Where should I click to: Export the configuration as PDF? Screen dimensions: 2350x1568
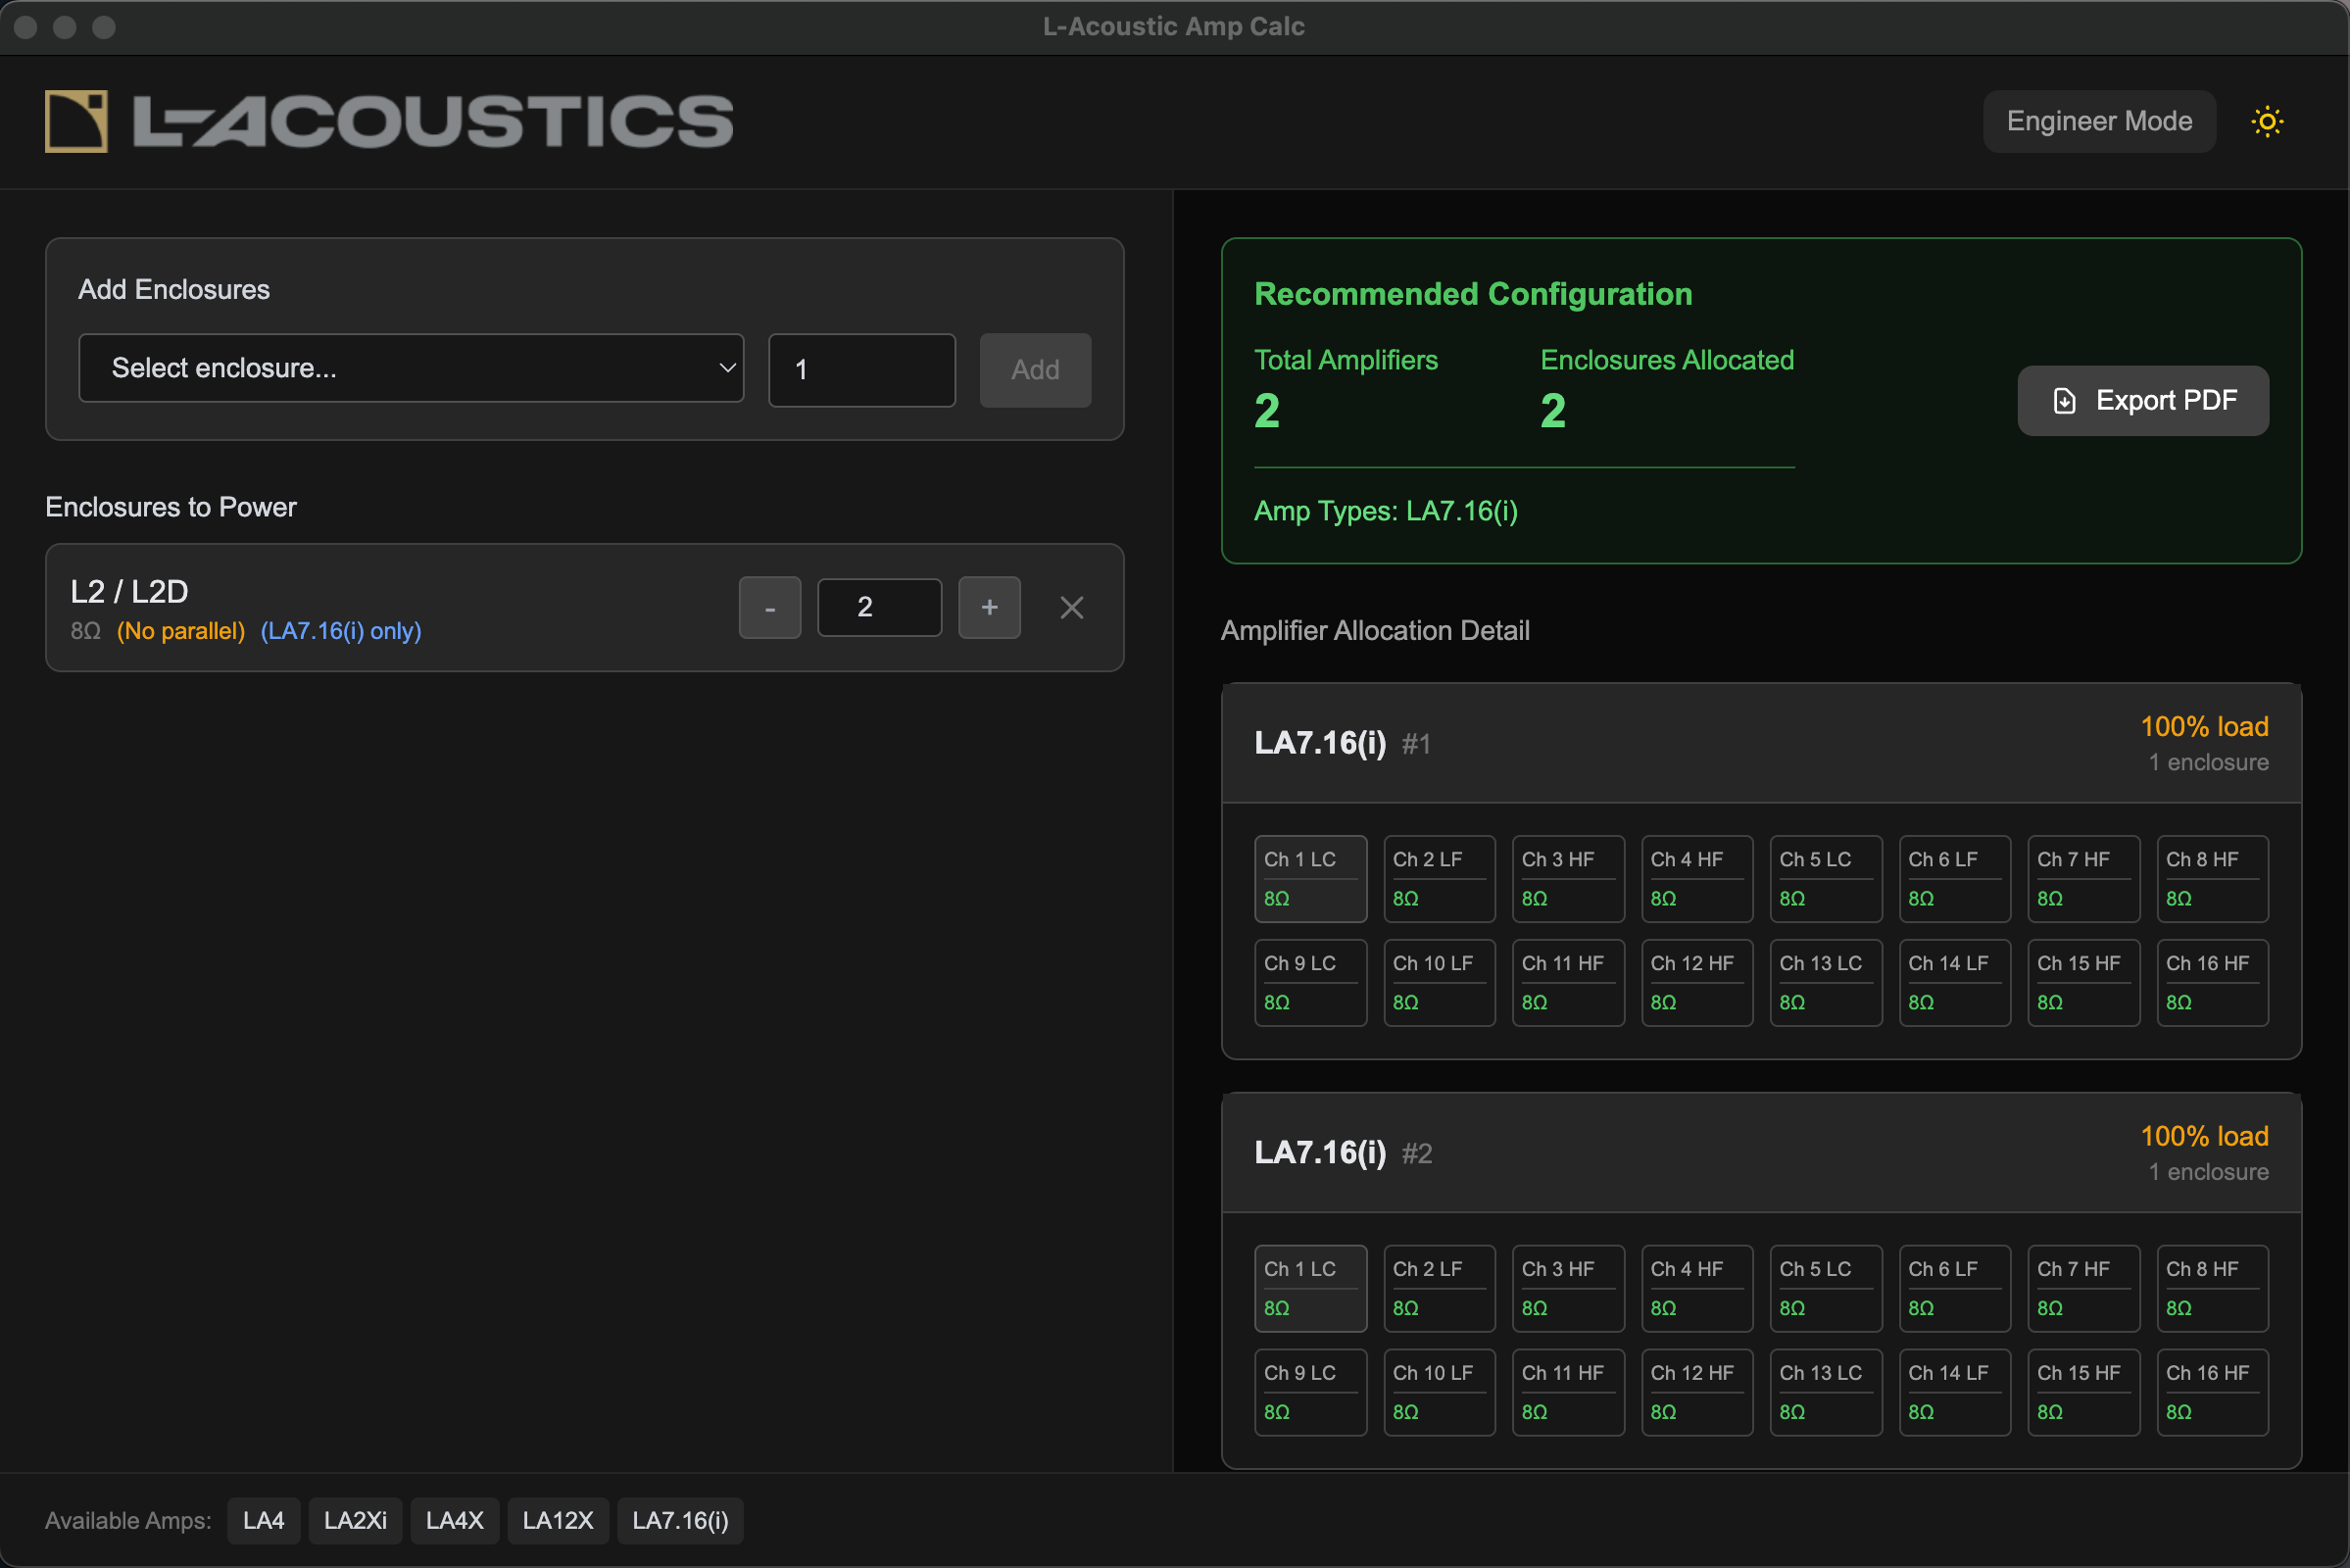2143,400
